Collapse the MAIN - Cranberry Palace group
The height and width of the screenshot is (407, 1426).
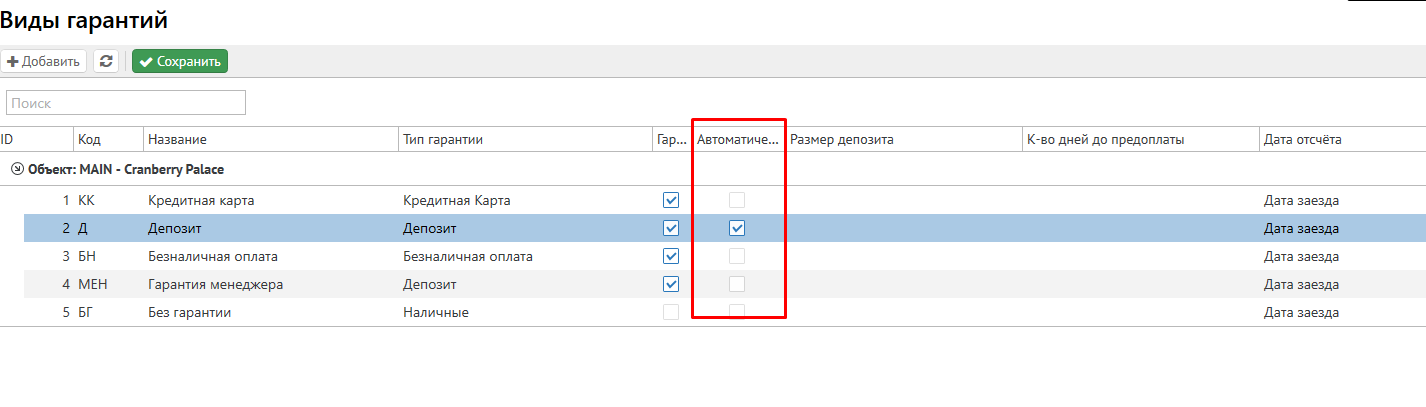click(17, 169)
